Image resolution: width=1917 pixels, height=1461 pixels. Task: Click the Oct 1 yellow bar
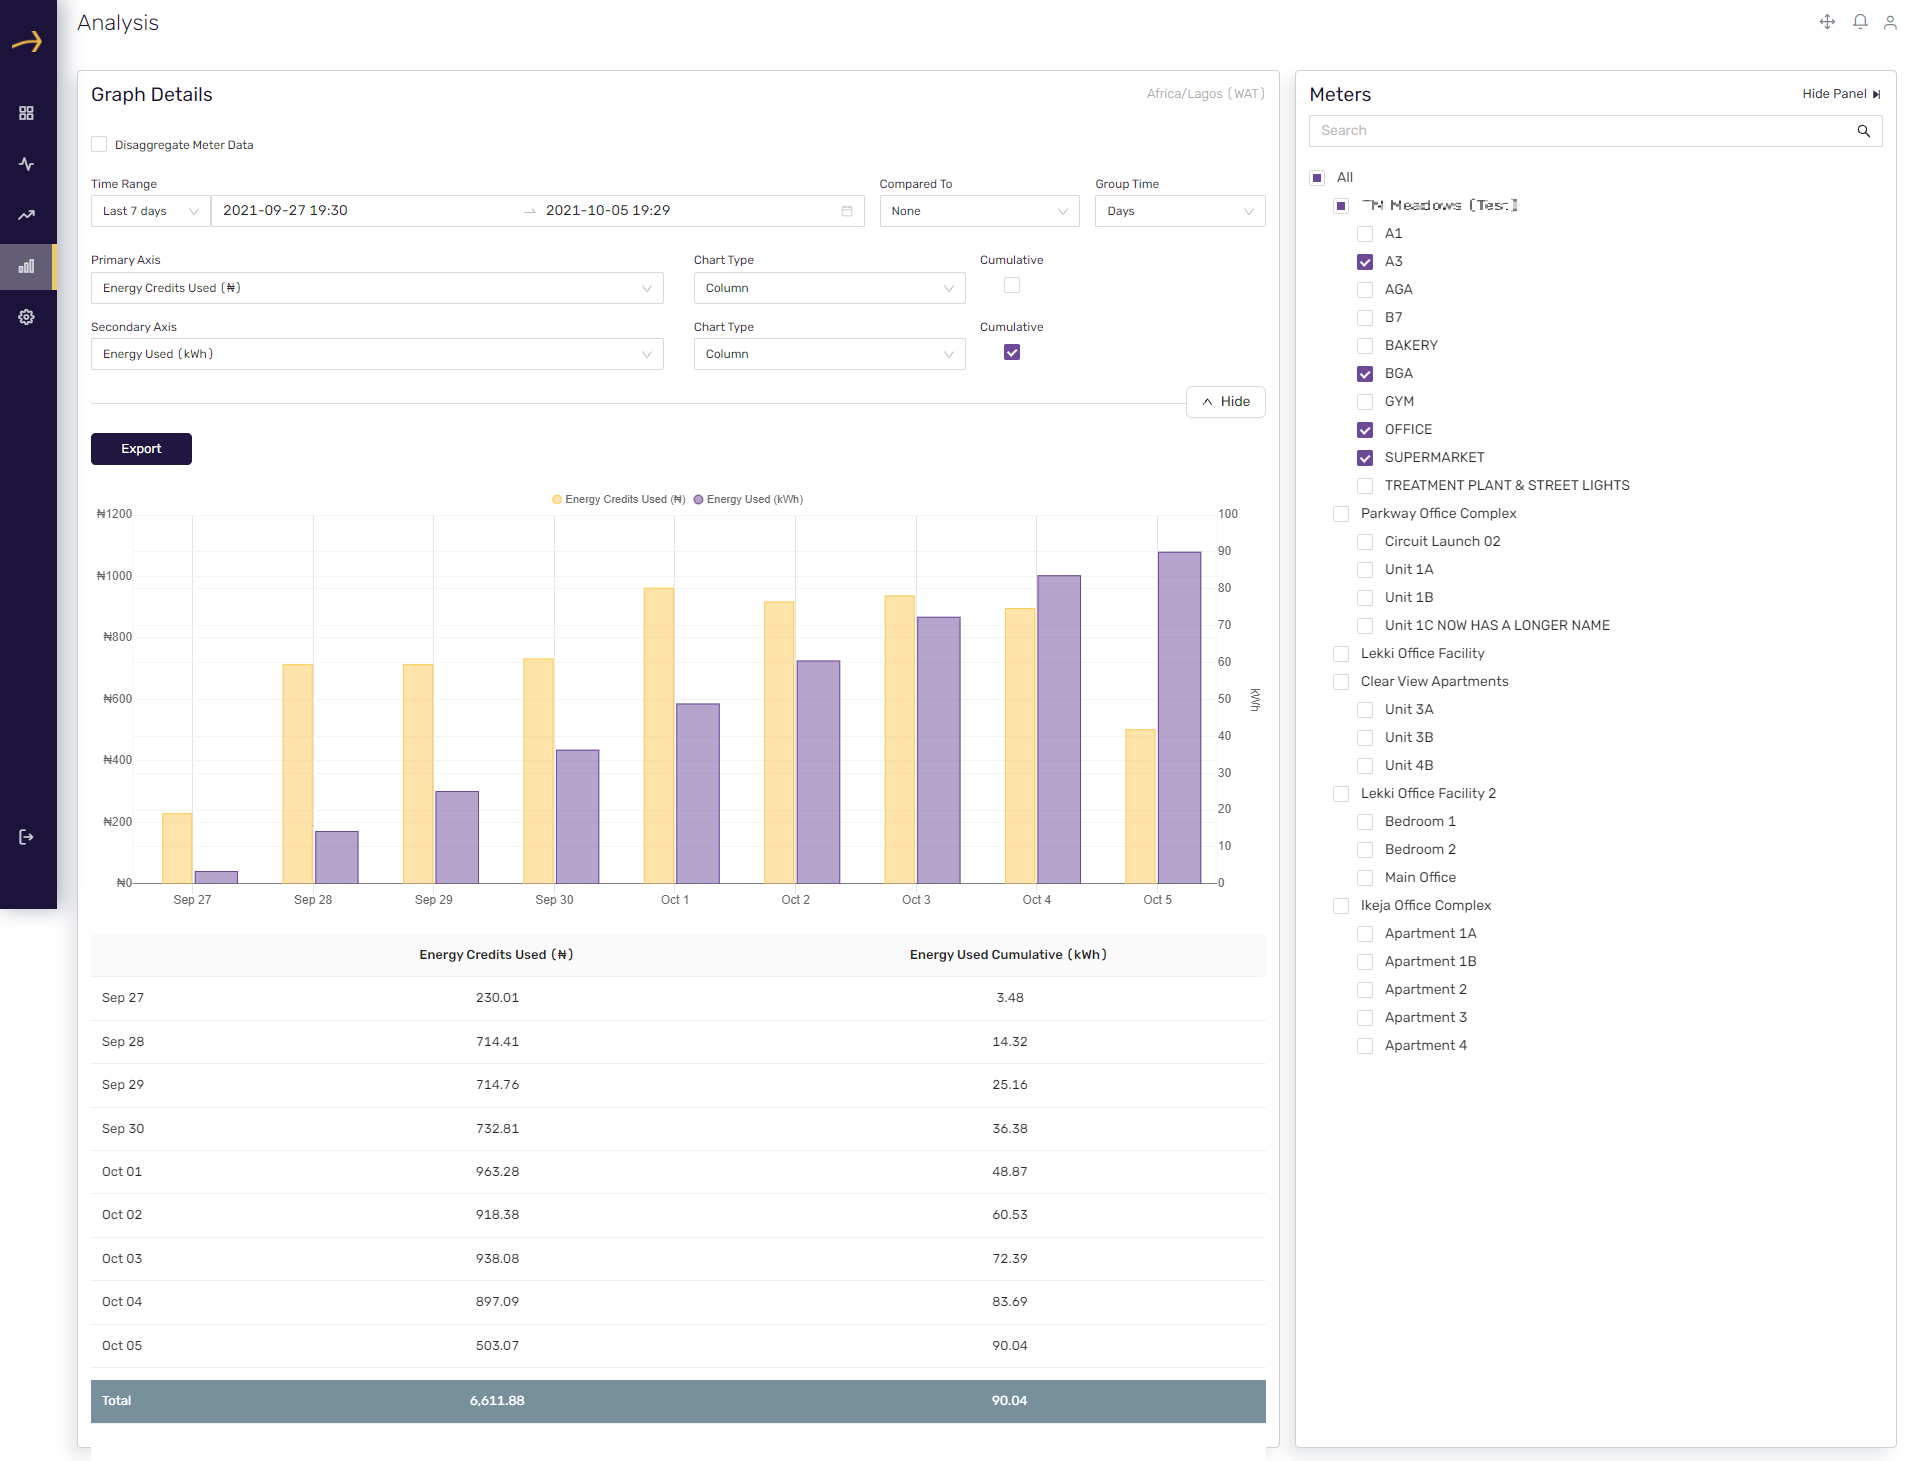[x=659, y=735]
